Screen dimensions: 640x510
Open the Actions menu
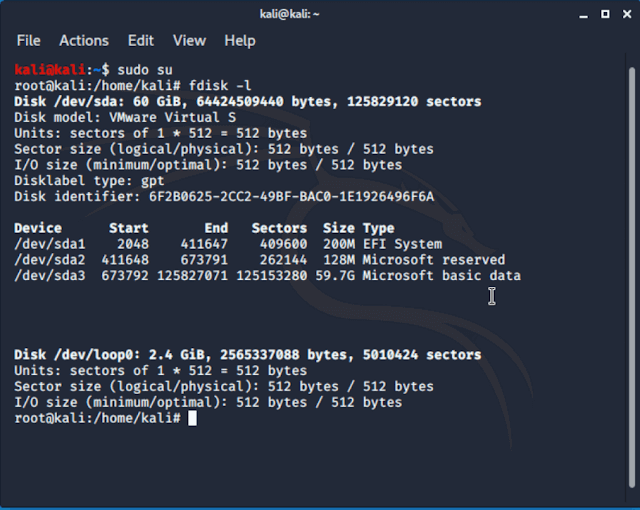pos(84,41)
